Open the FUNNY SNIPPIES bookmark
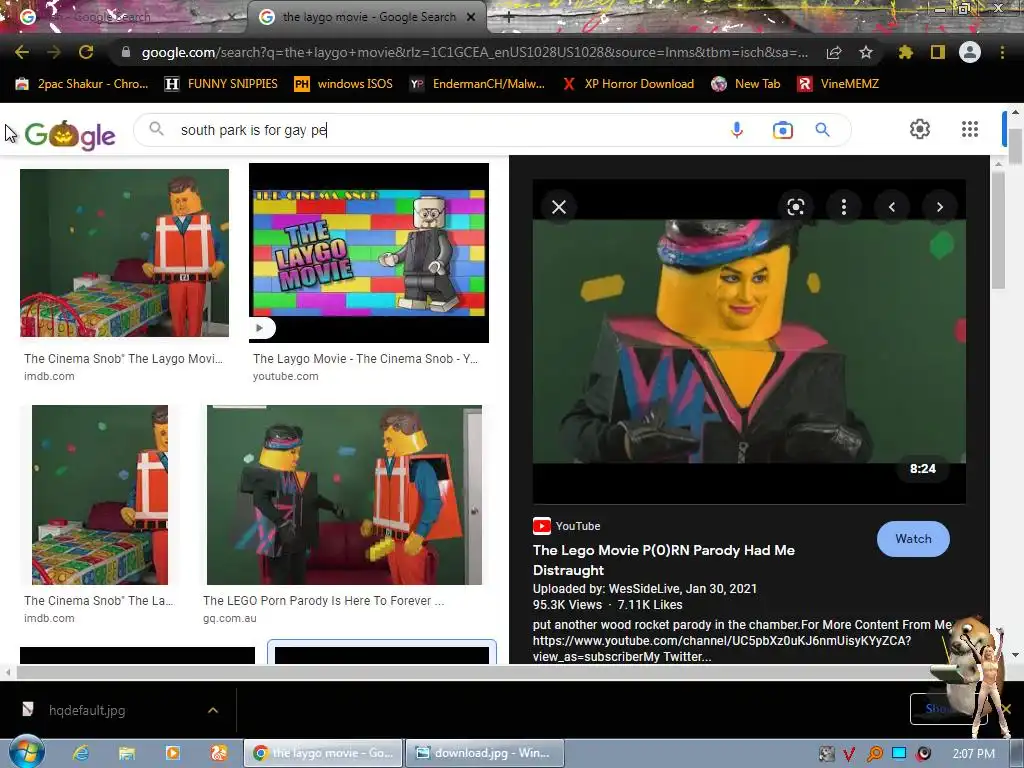Viewport: 1024px width, 768px height. (221, 84)
